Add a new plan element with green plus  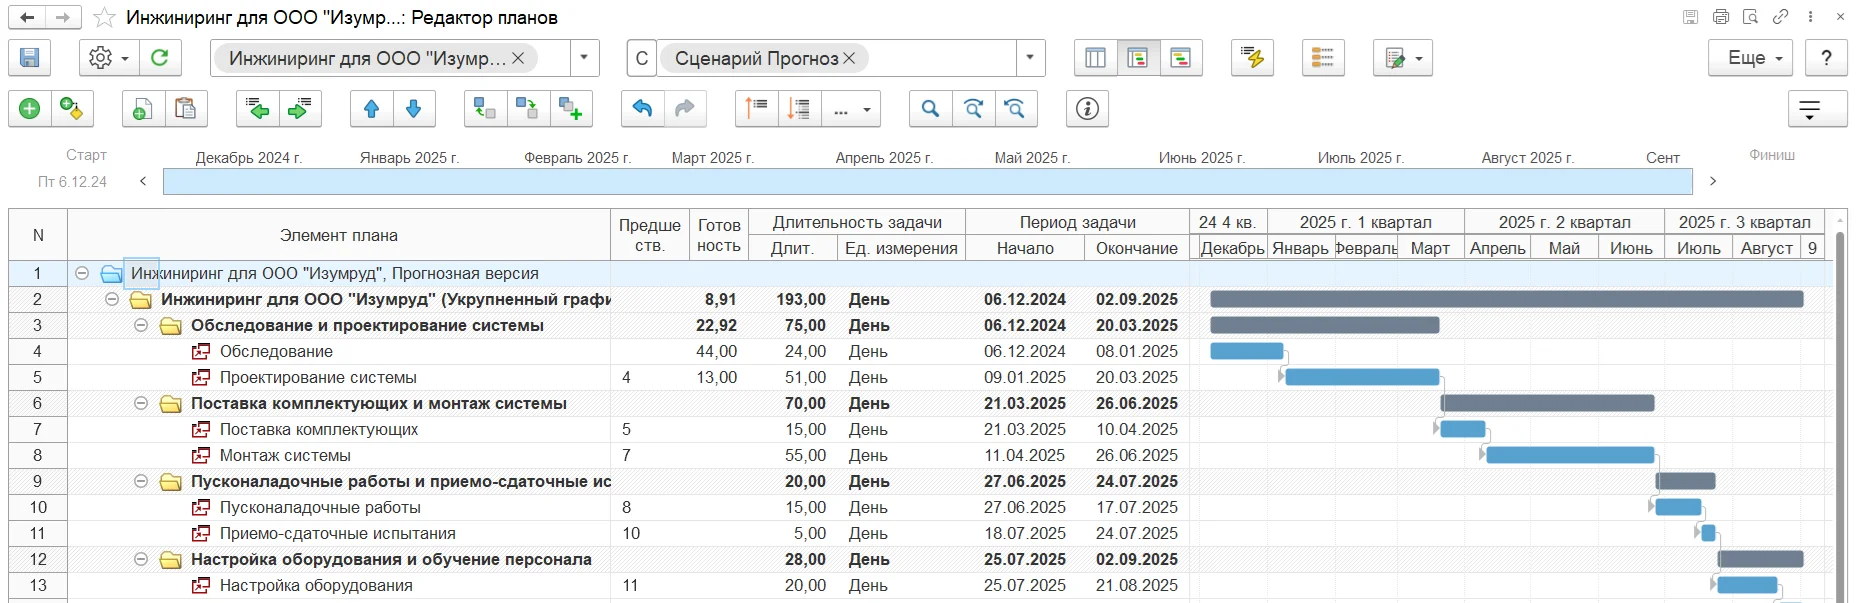pyautogui.click(x=29, y=109)
